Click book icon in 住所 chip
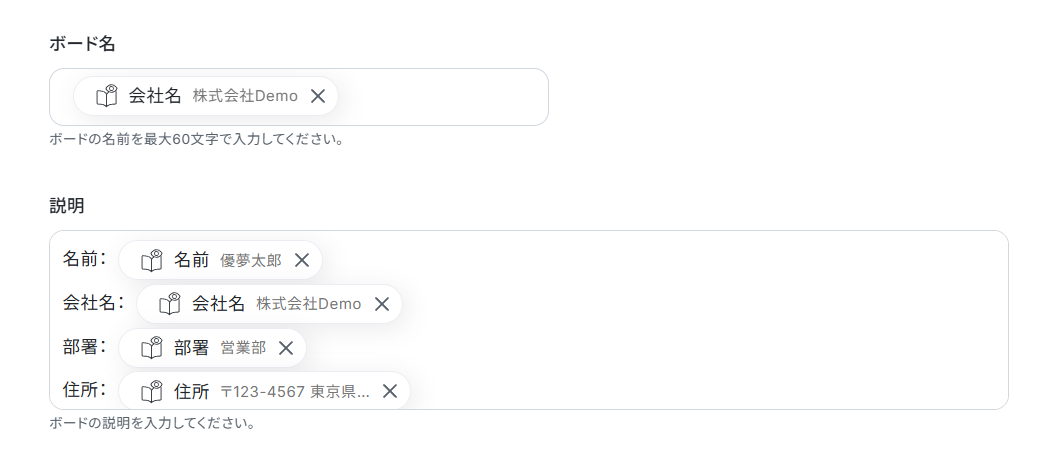 click(152, 391)
